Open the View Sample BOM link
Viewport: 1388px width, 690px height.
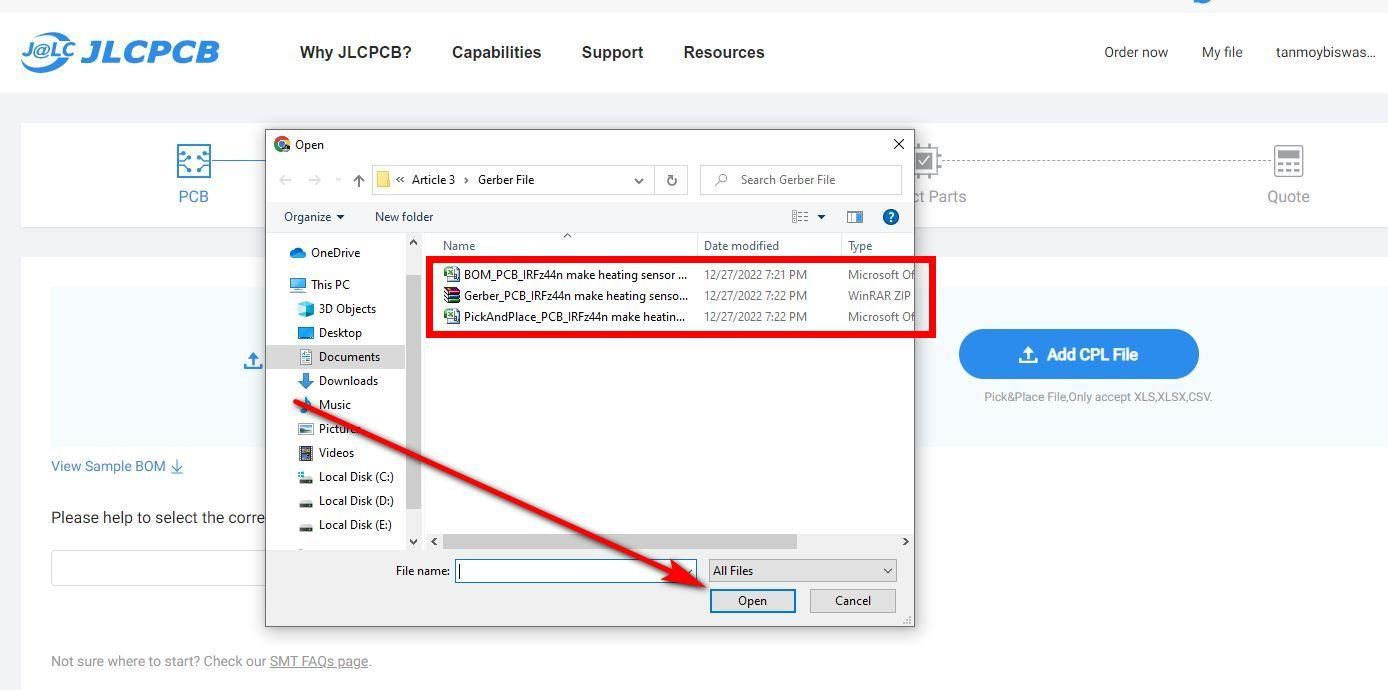tap(117, 466)
